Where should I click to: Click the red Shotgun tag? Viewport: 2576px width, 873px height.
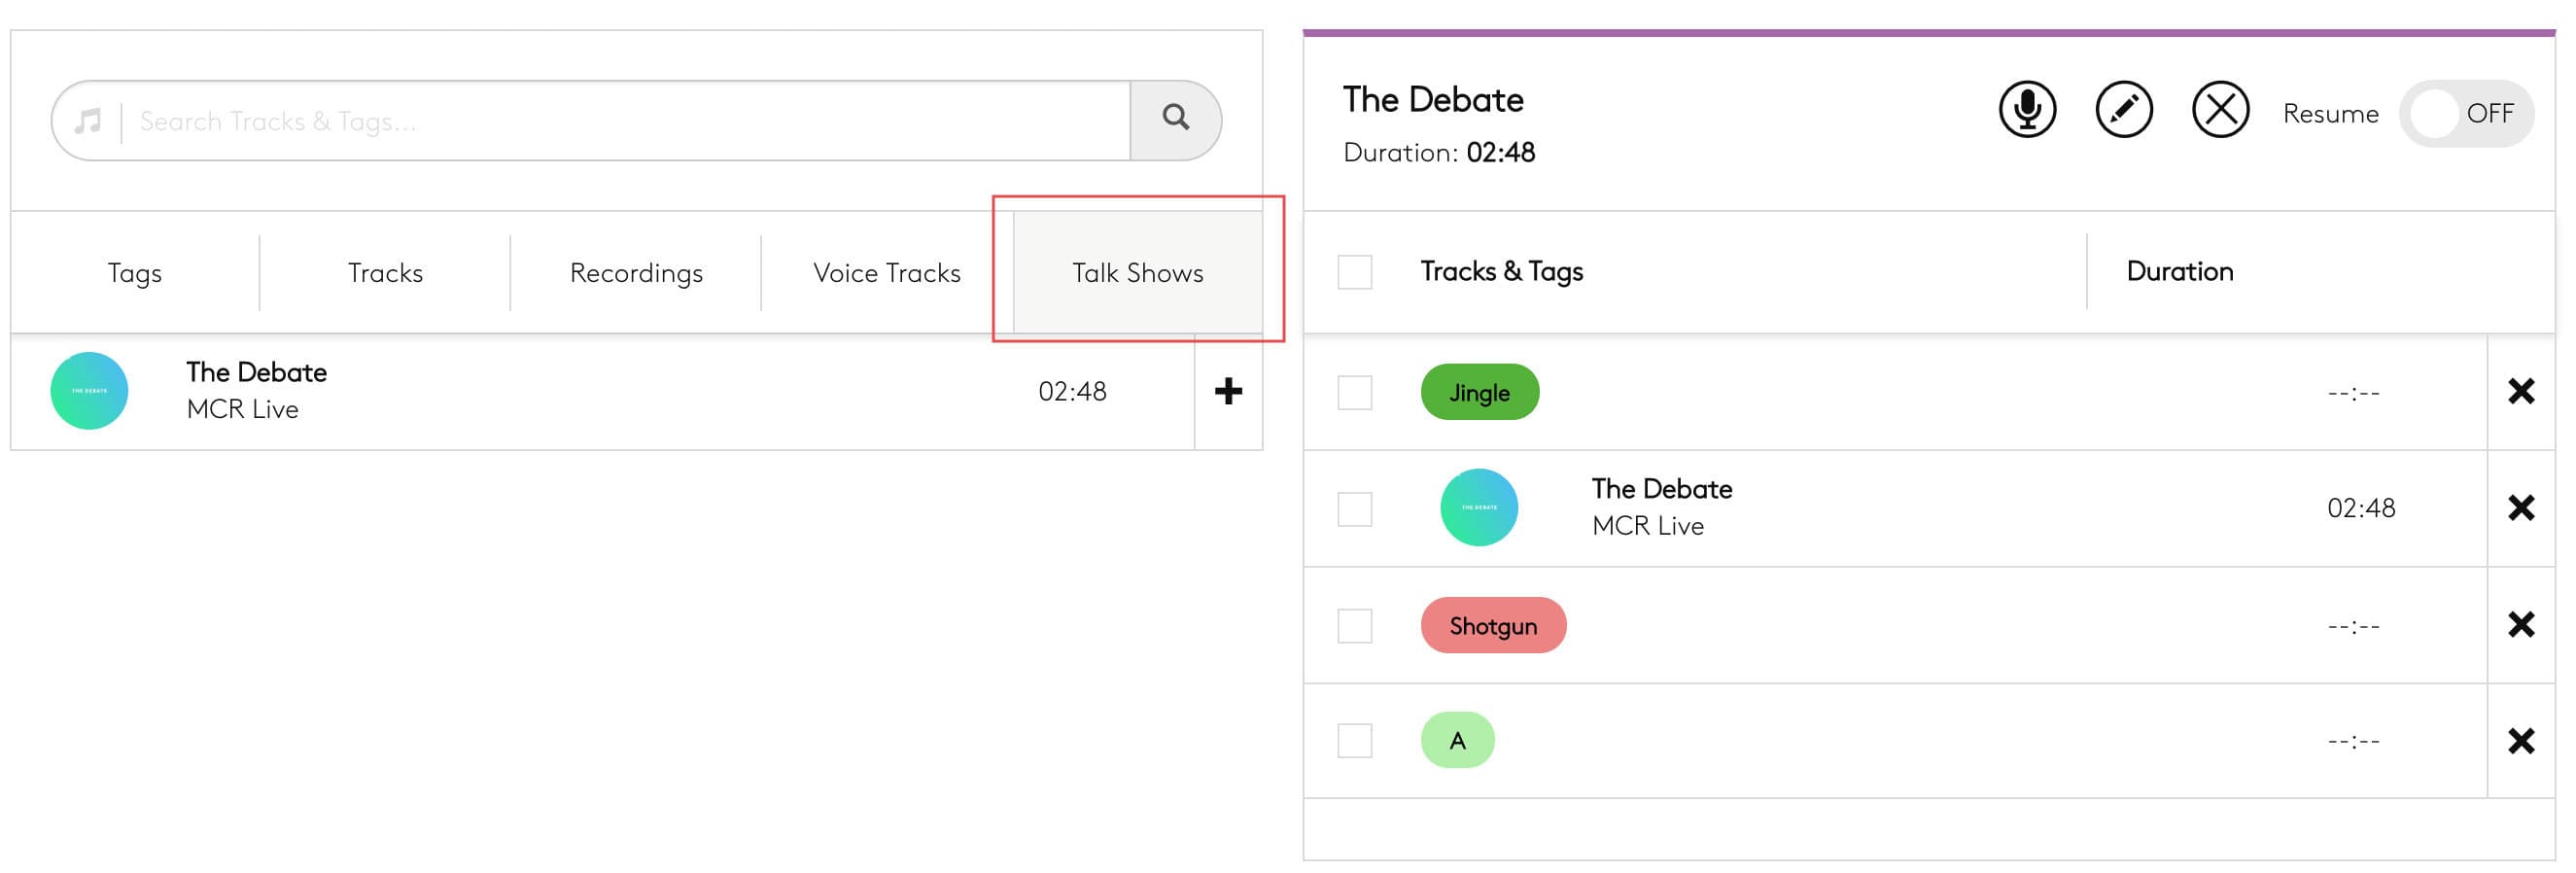click(x=1492, y=626)
